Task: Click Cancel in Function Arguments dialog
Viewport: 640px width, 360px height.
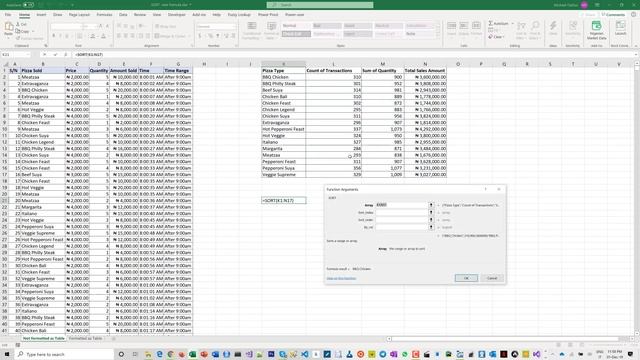Action: 492,278
